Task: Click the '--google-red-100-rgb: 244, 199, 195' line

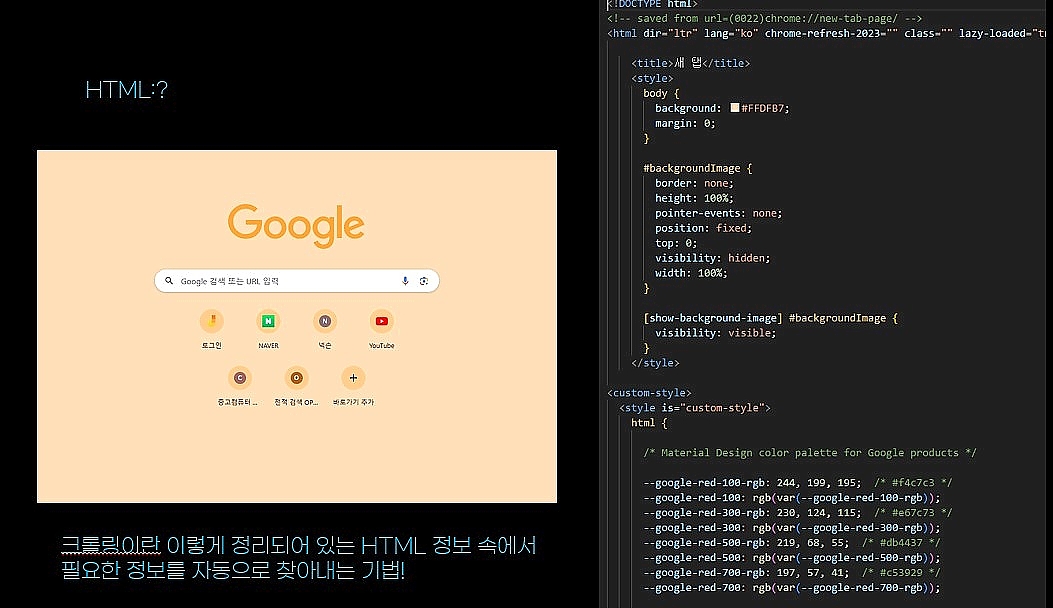Action: click(x=797, y=482)
